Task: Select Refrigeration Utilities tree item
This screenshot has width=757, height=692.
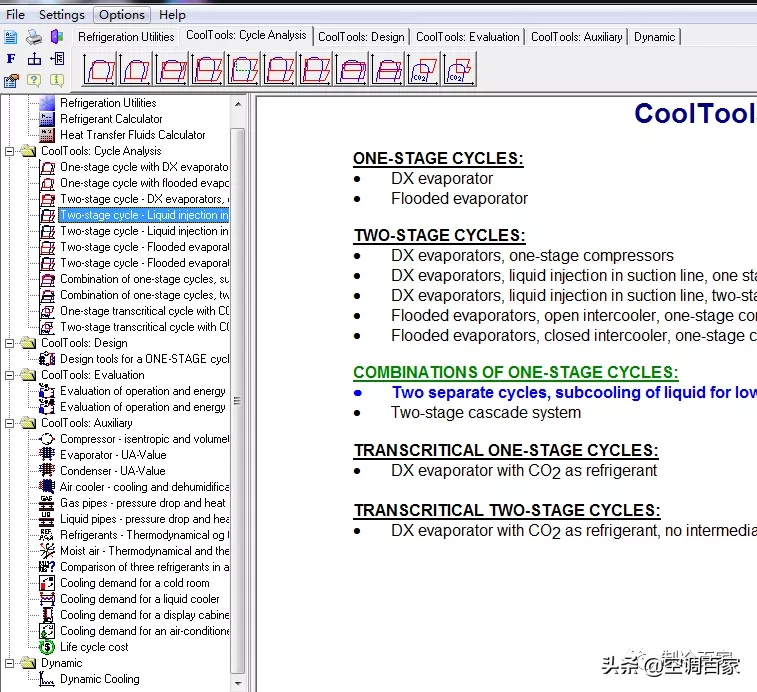Action: tap(108, 103)
